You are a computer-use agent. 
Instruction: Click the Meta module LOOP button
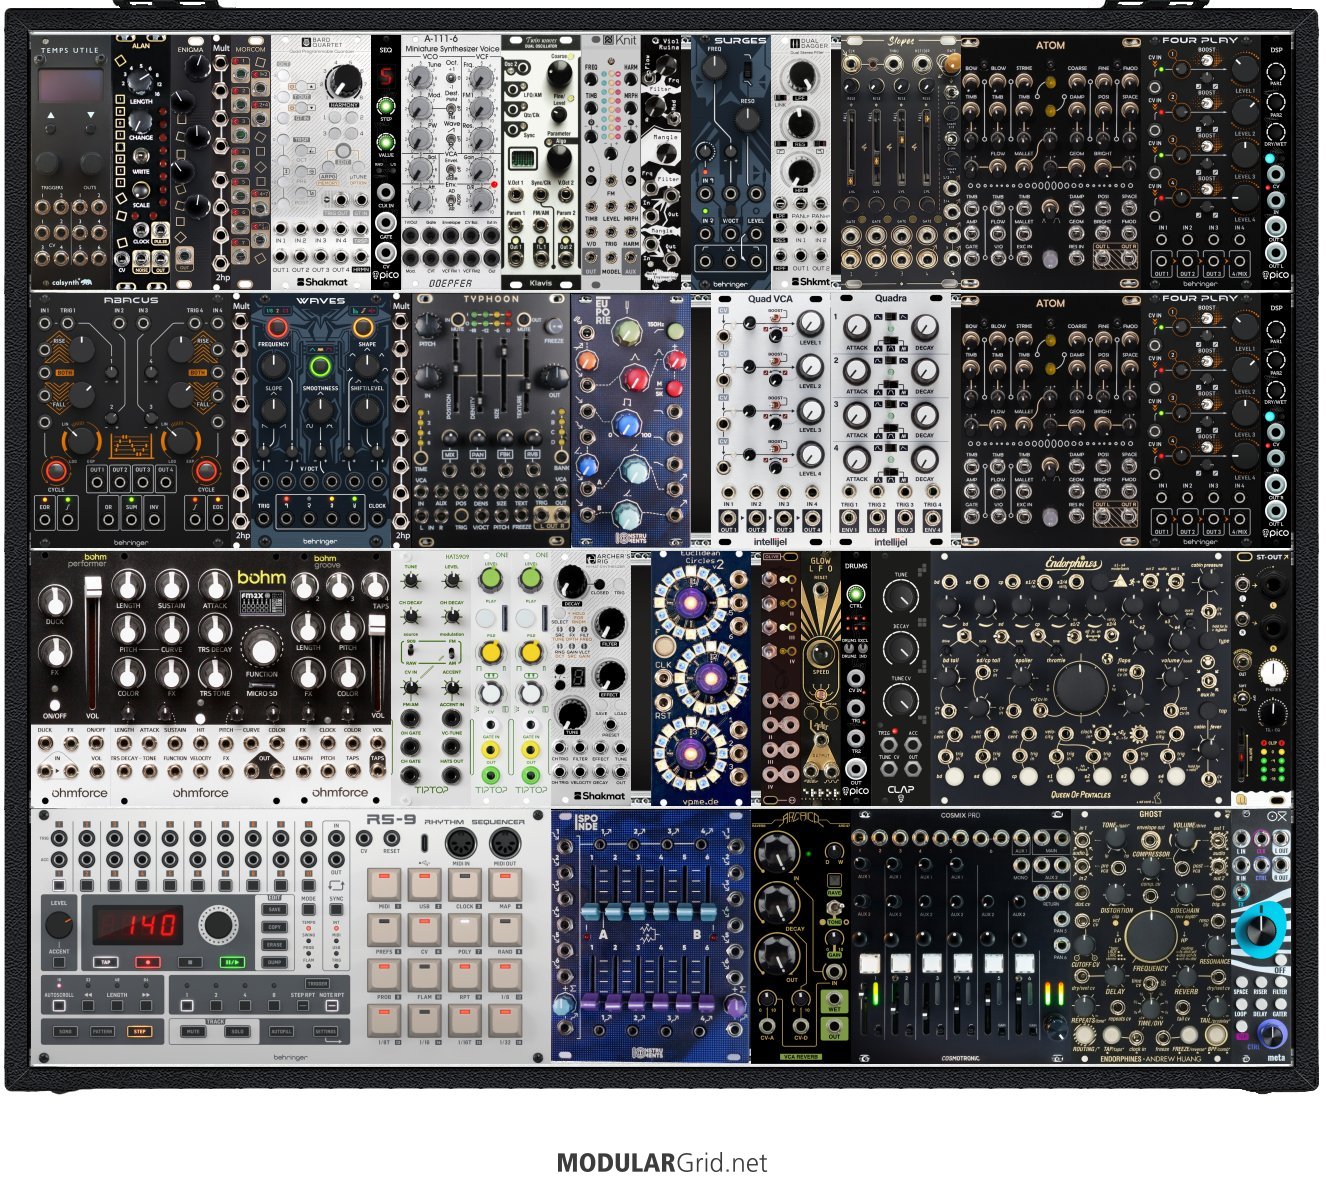pyautogui.click(x=1240, y=1003)
